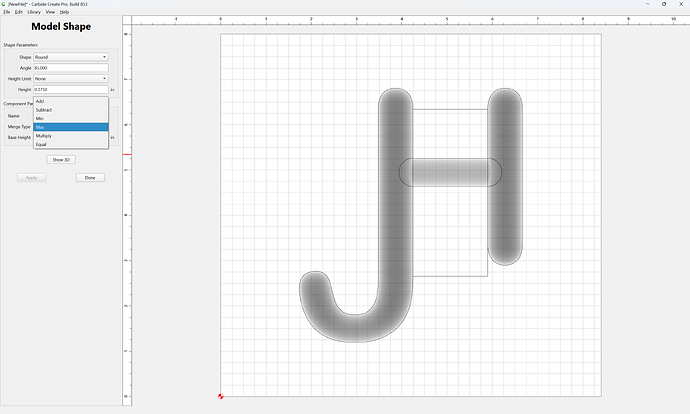The image size is (690, 414).
Task: Open the Help menu
Action: (x=64, y=12)
